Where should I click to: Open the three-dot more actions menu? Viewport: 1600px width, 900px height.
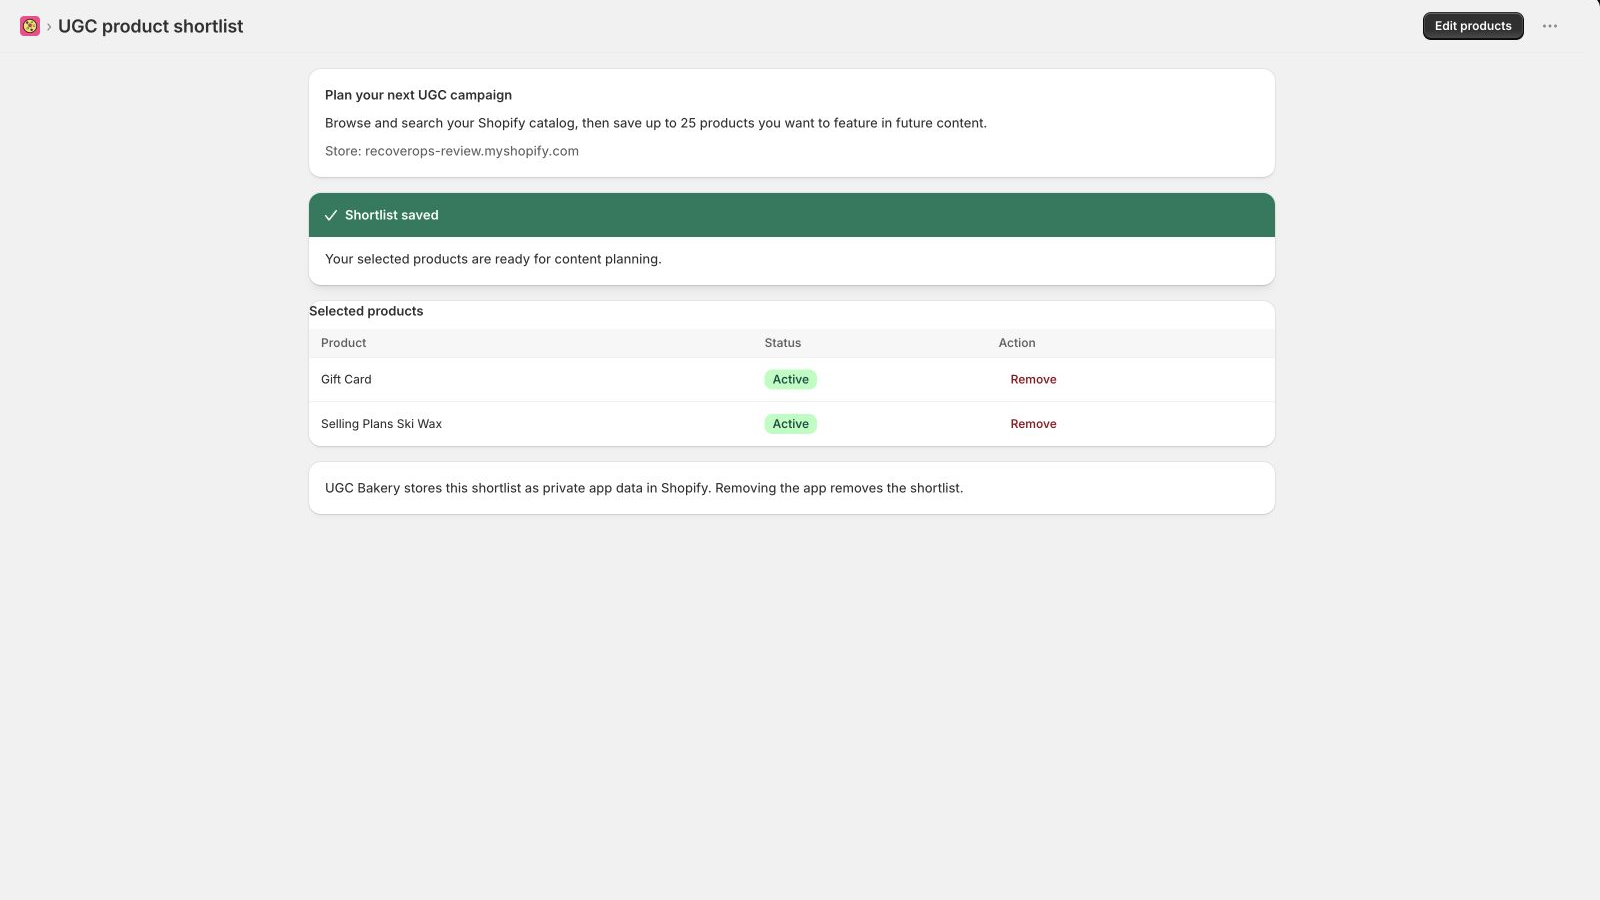coord(1550,26)
